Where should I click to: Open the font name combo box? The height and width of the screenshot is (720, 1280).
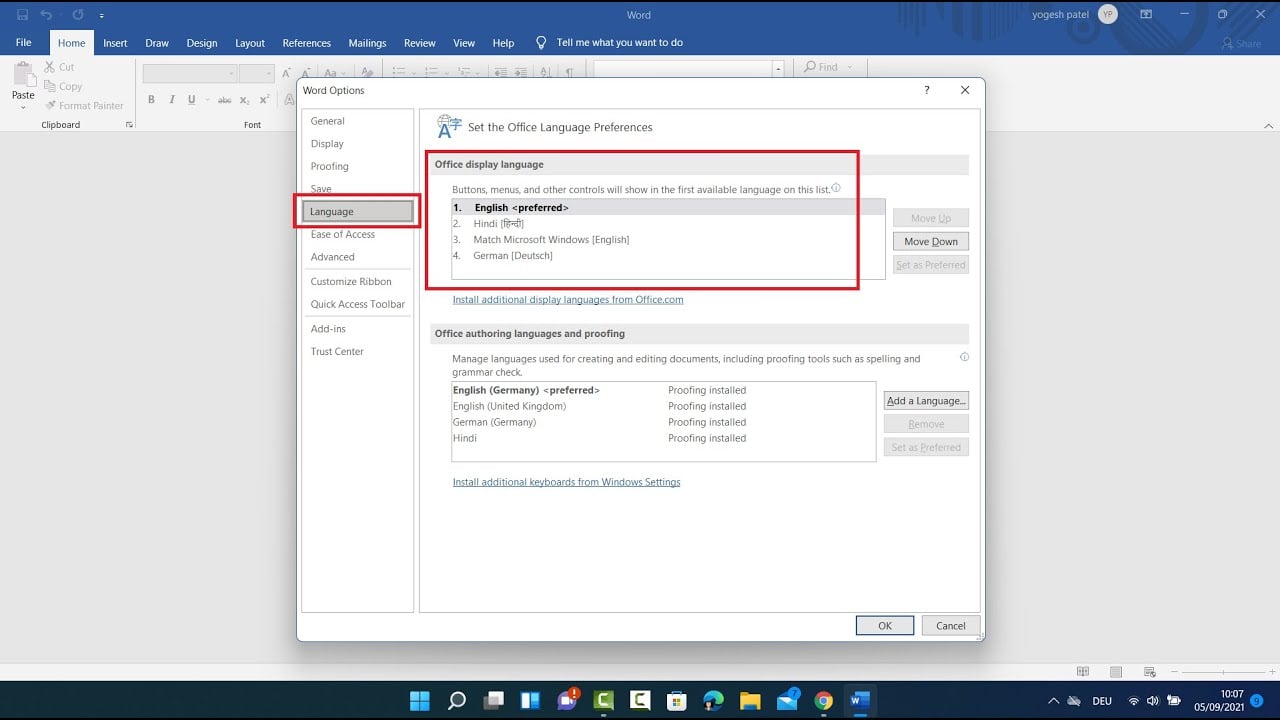coord(189,73)
